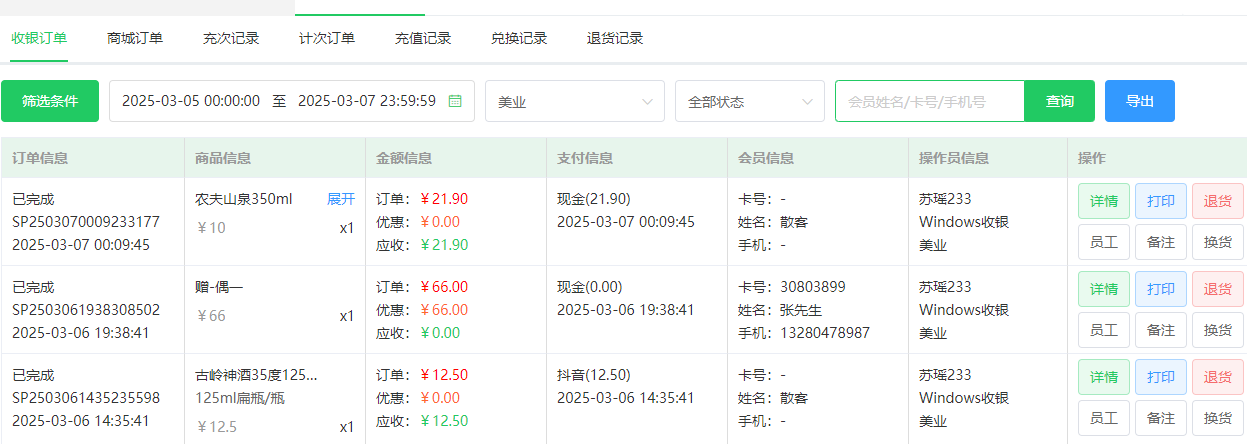Export orders with 导出 button

tap(1140, 101)
